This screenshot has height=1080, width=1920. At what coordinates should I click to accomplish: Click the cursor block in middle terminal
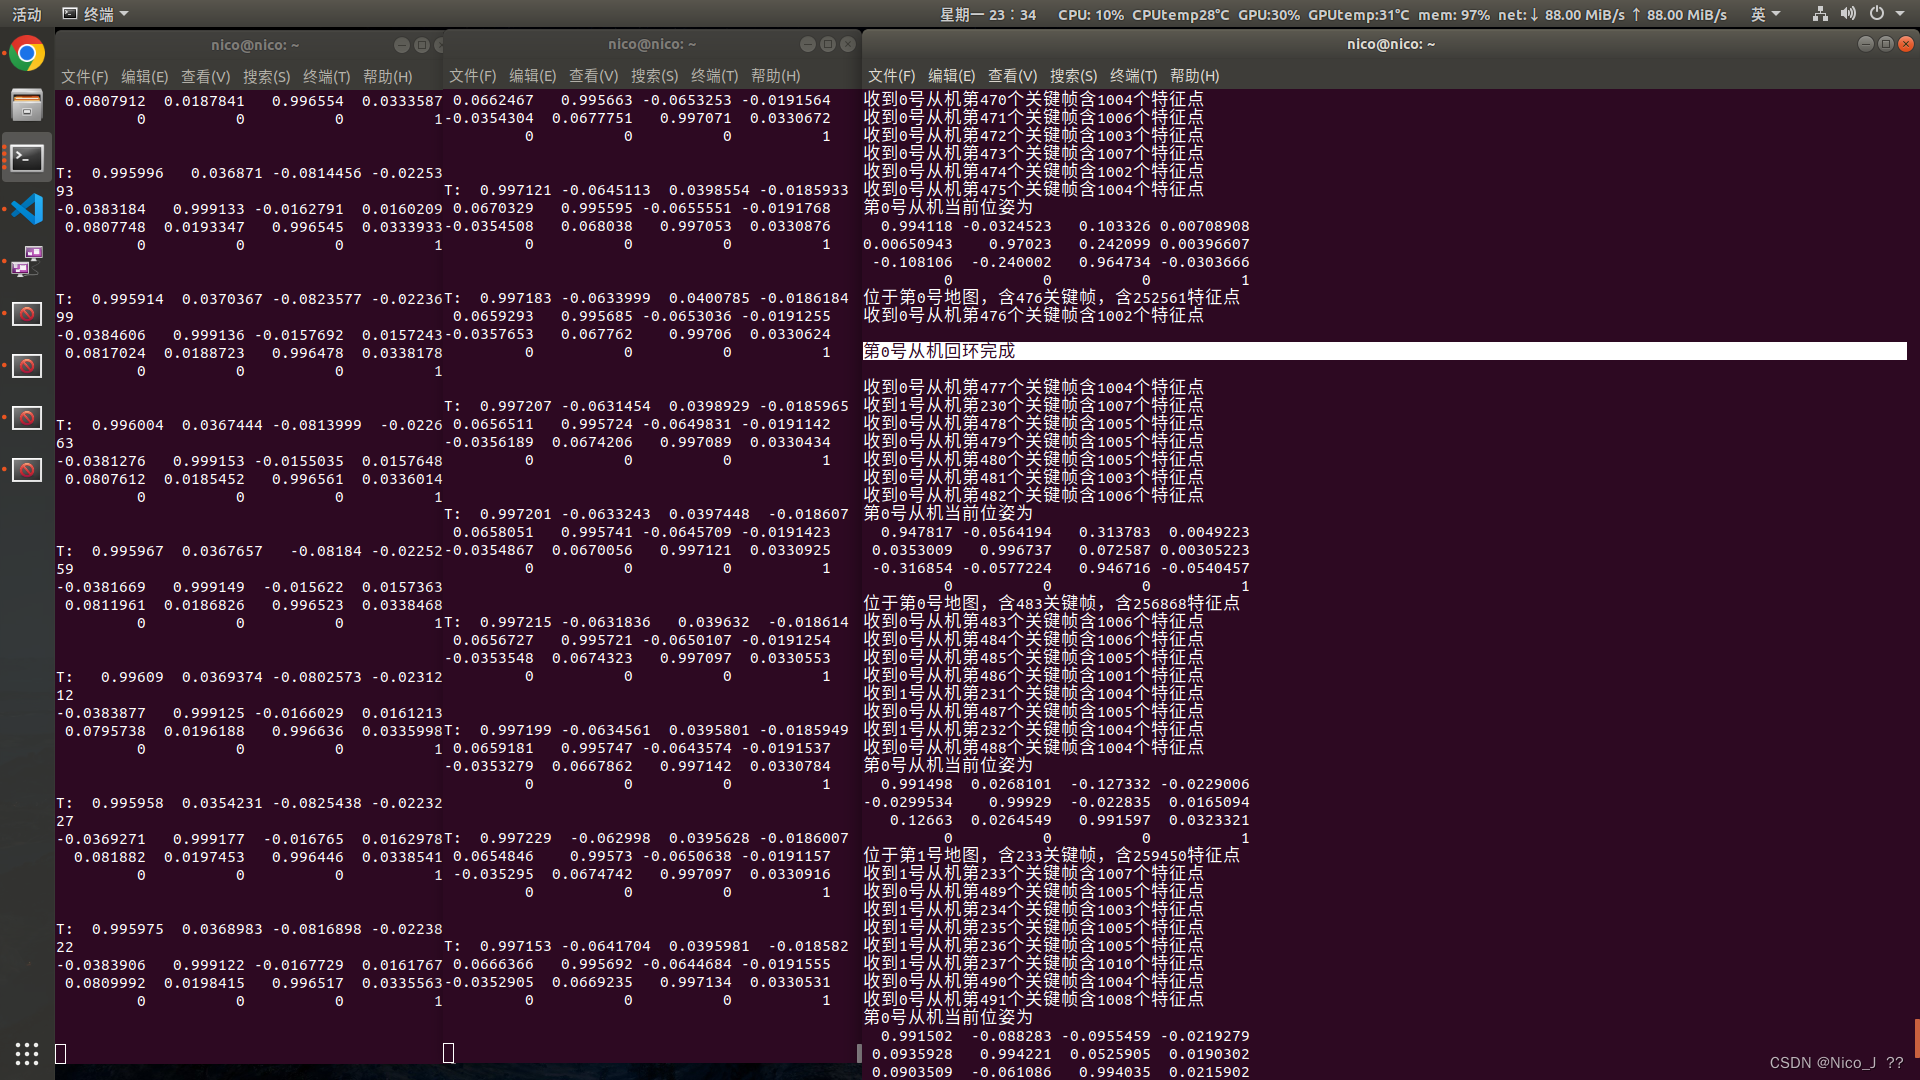coord(449,1053)
